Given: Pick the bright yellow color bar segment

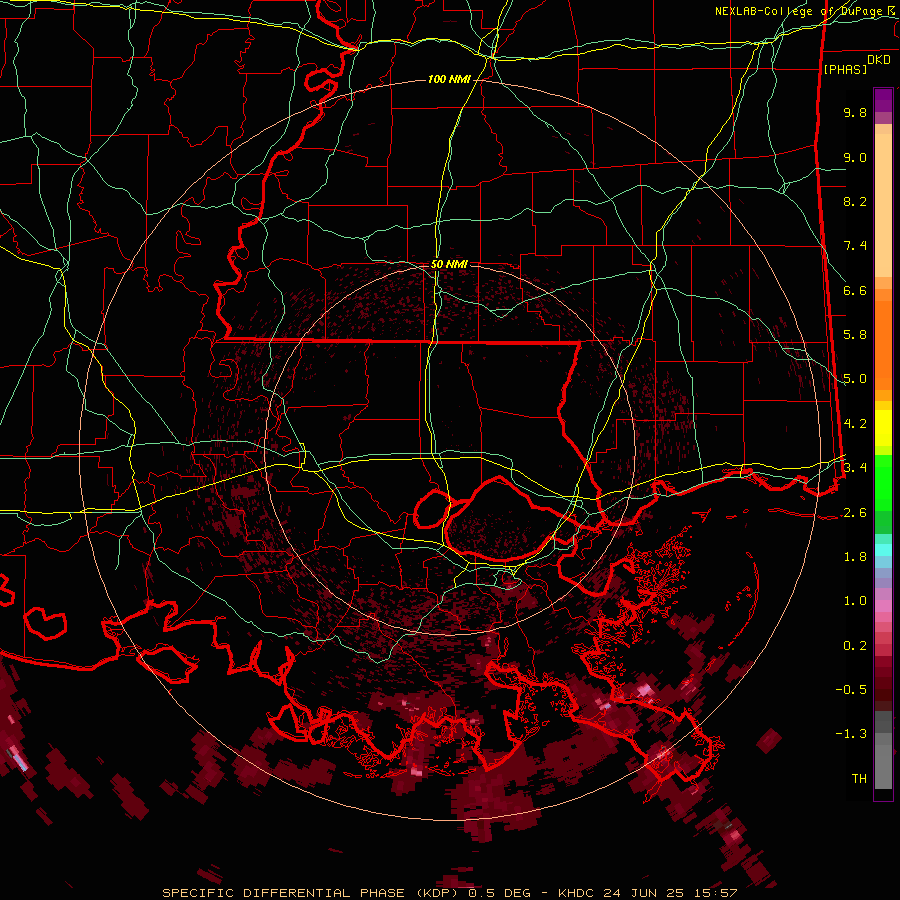Looking at the screenshot, I should click(x=883, y=428).
